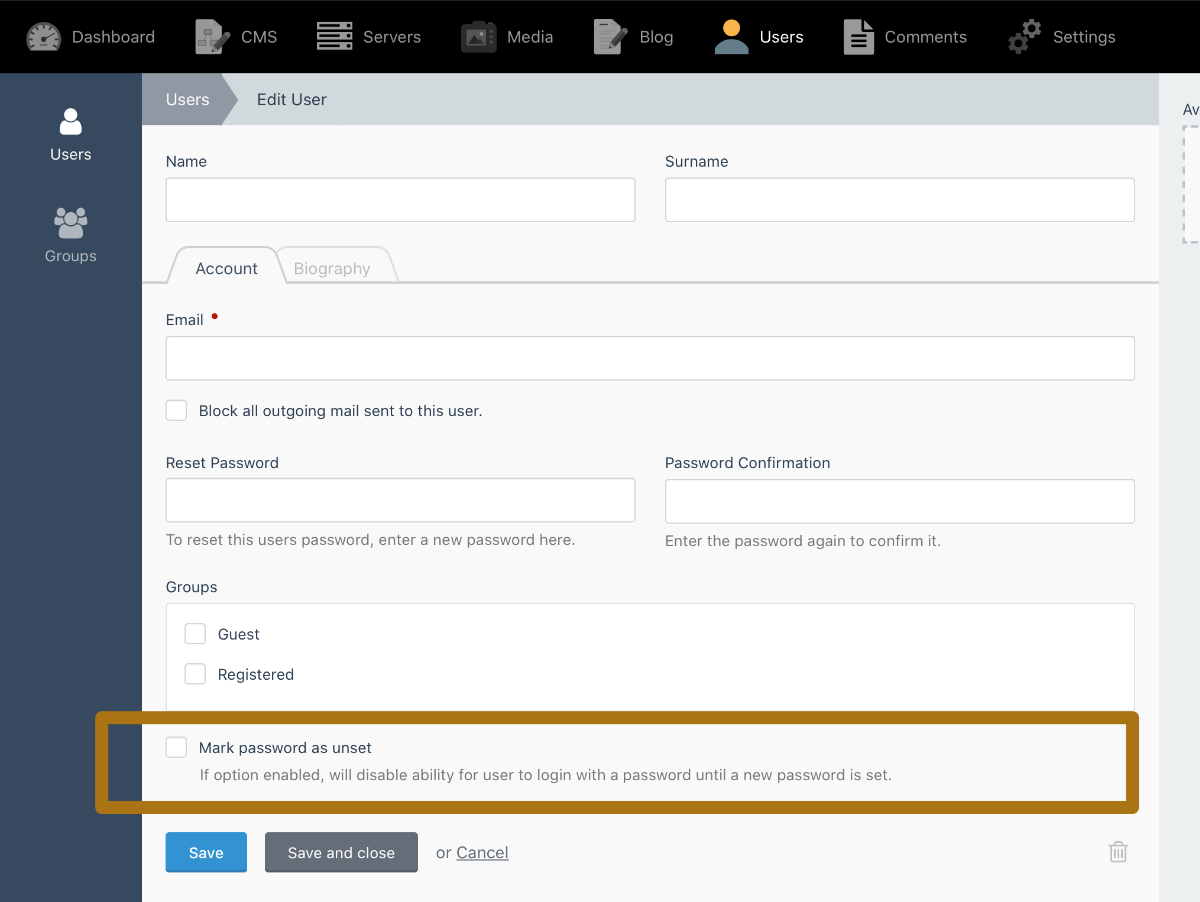Viewport: 1200px width, 902px height.
Task: Open the Blog pencil icon
Action: (x=610, y=37)
